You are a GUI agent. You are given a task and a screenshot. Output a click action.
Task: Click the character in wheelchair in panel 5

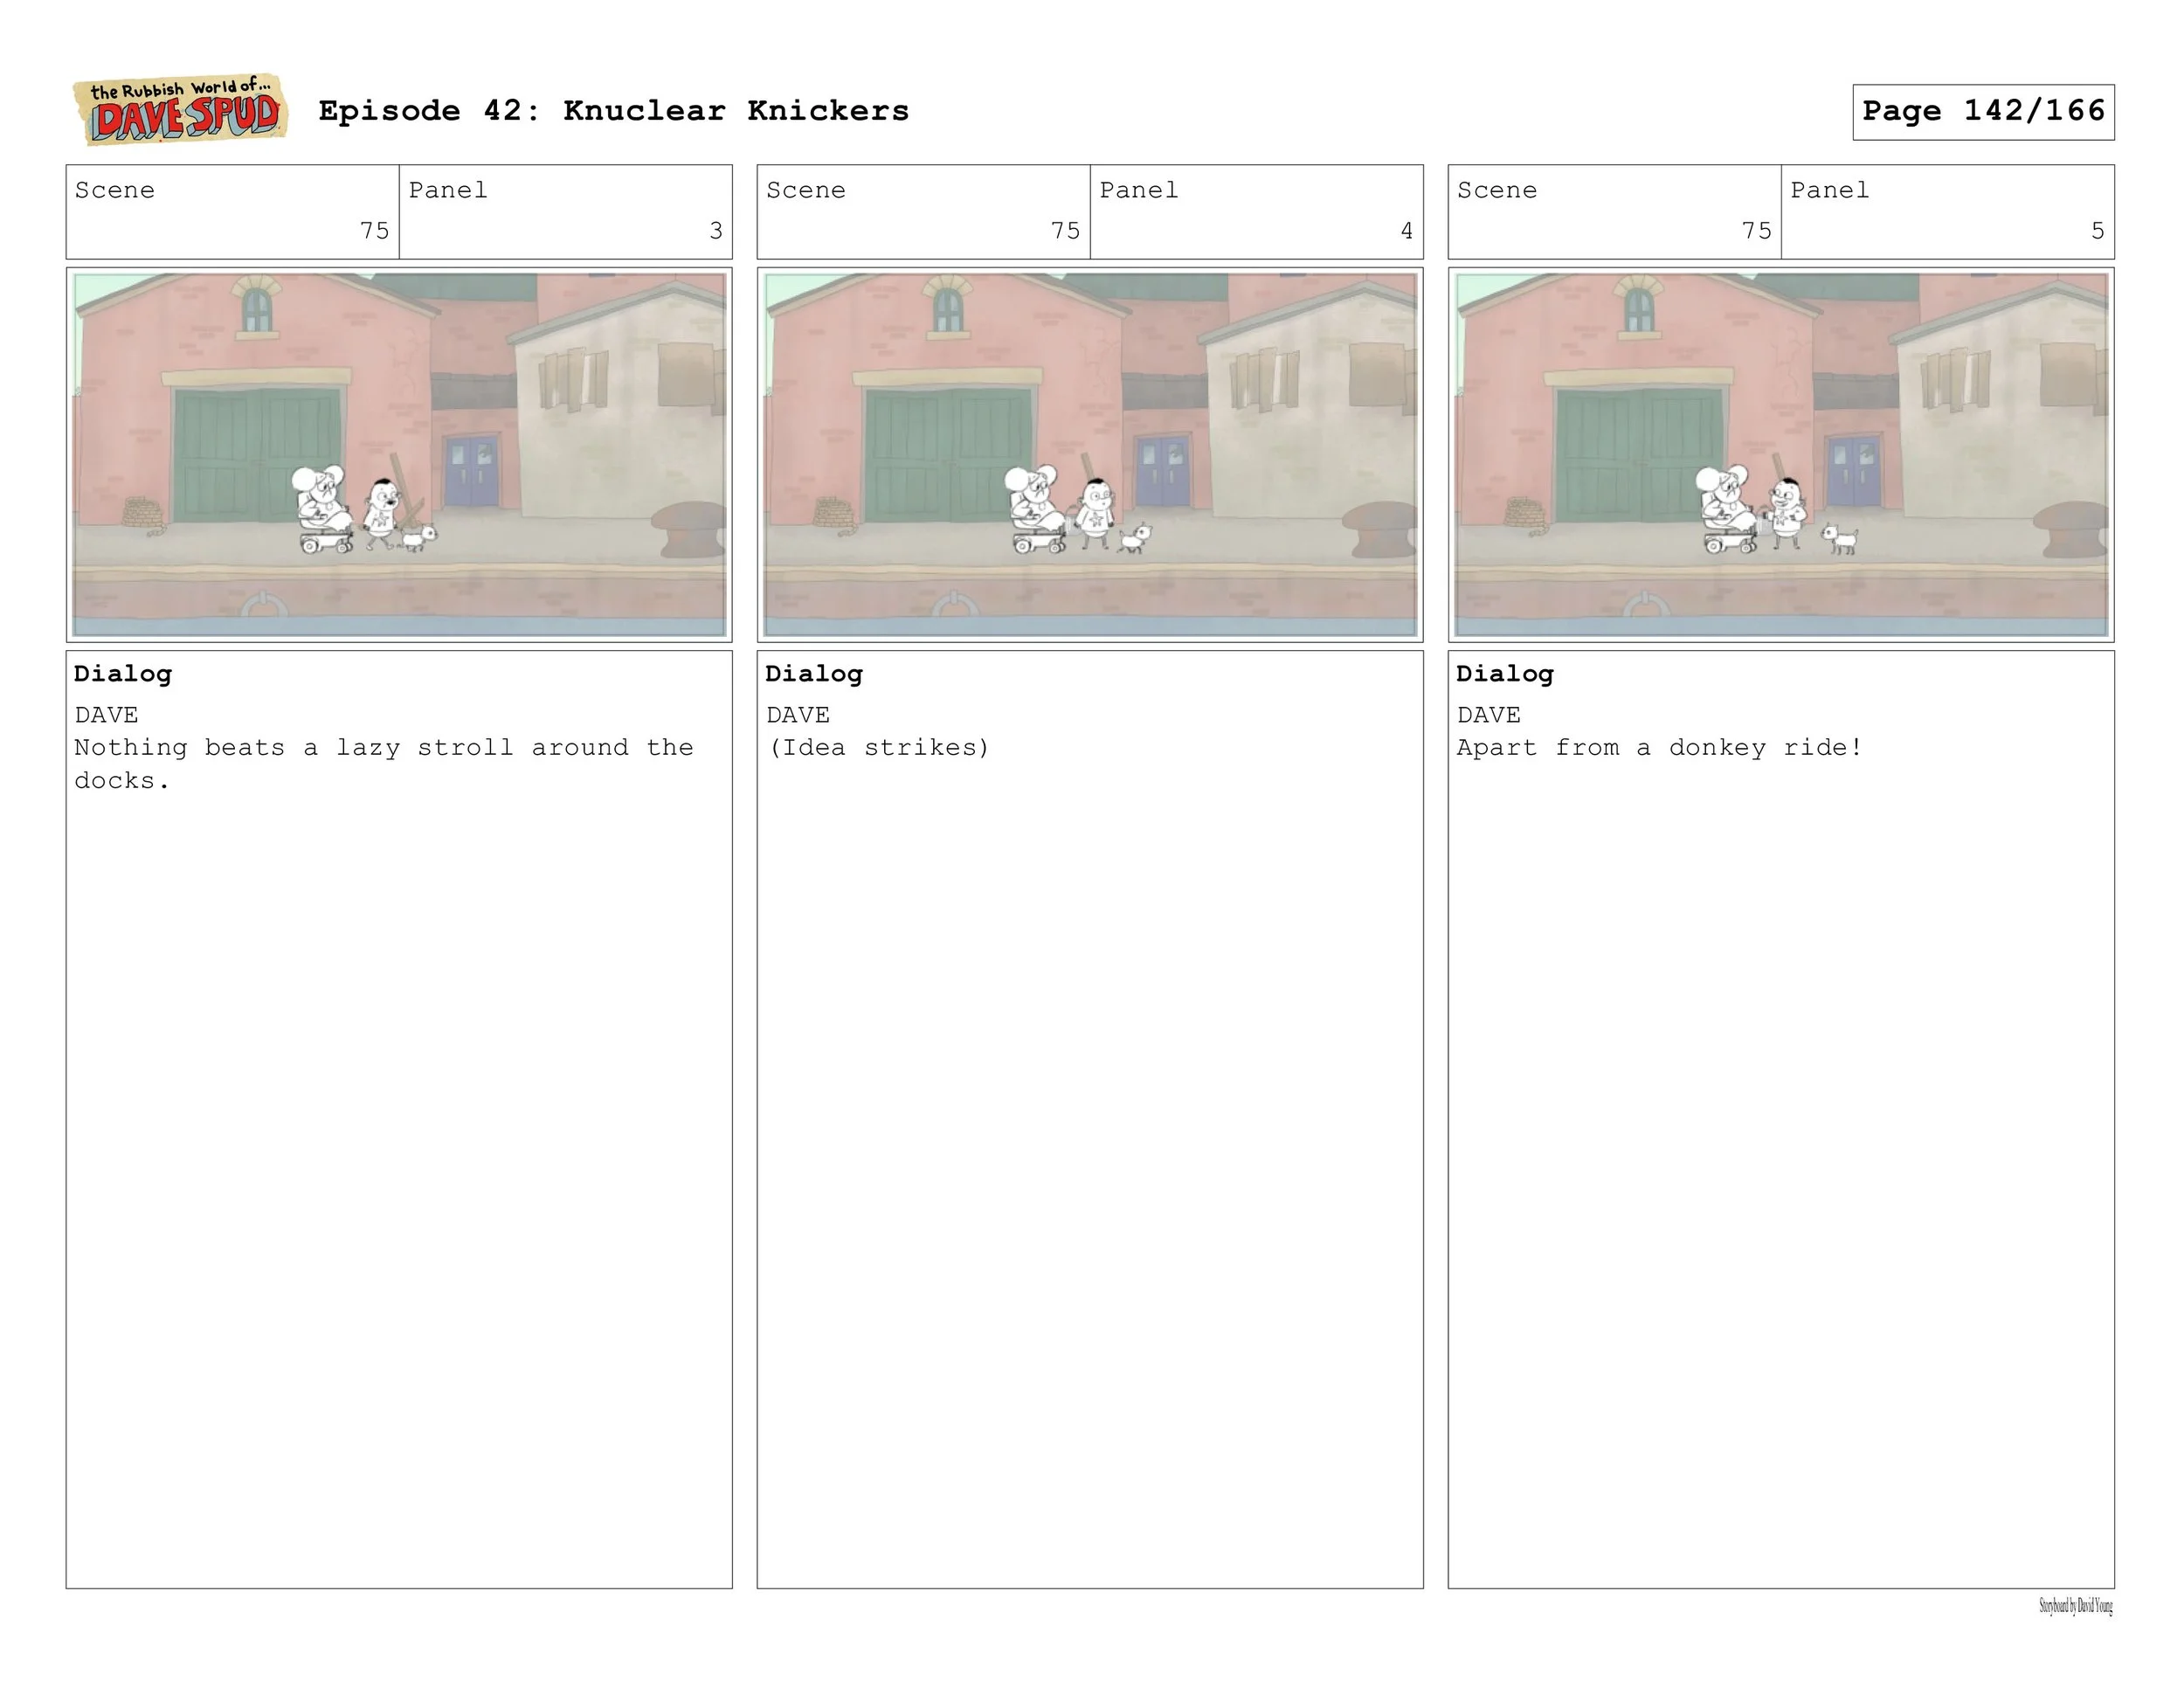(x=1726, y=510)
